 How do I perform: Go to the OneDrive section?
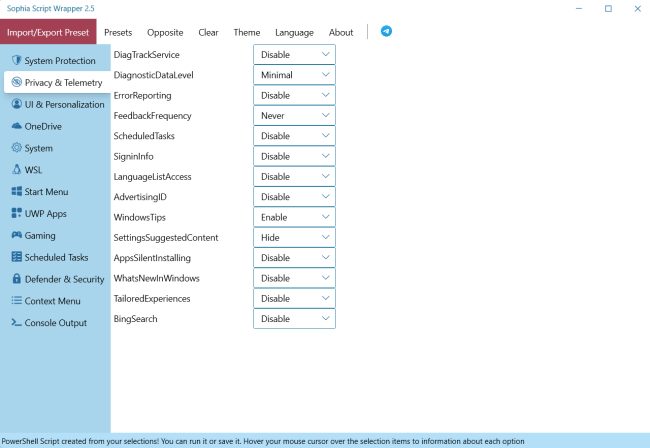click(x=56, y=126)
